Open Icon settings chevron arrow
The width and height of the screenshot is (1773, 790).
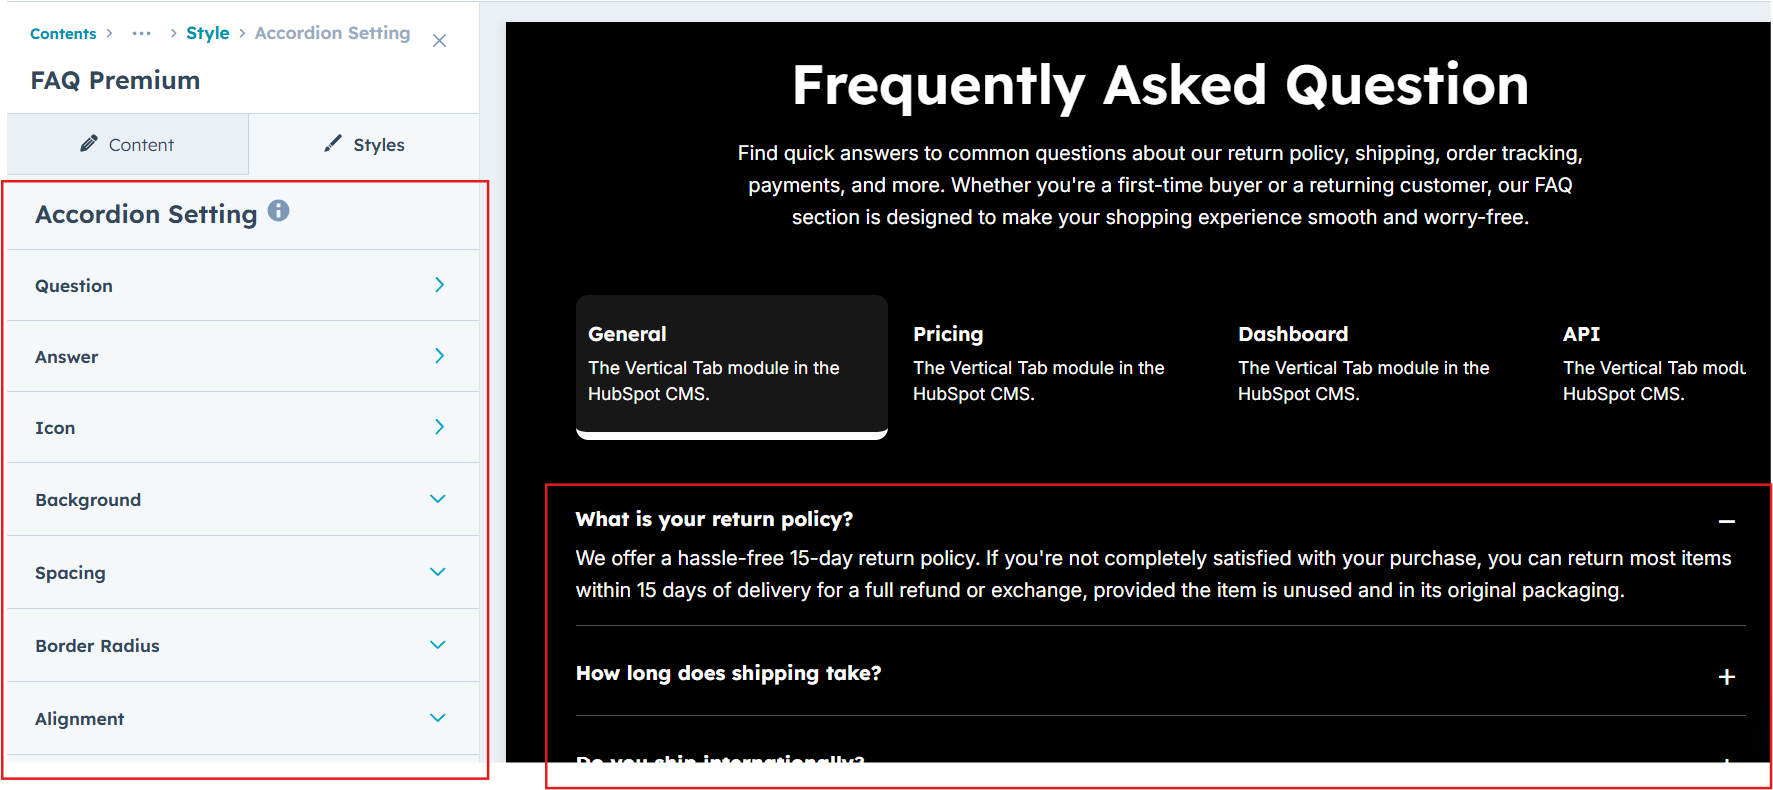439,427
